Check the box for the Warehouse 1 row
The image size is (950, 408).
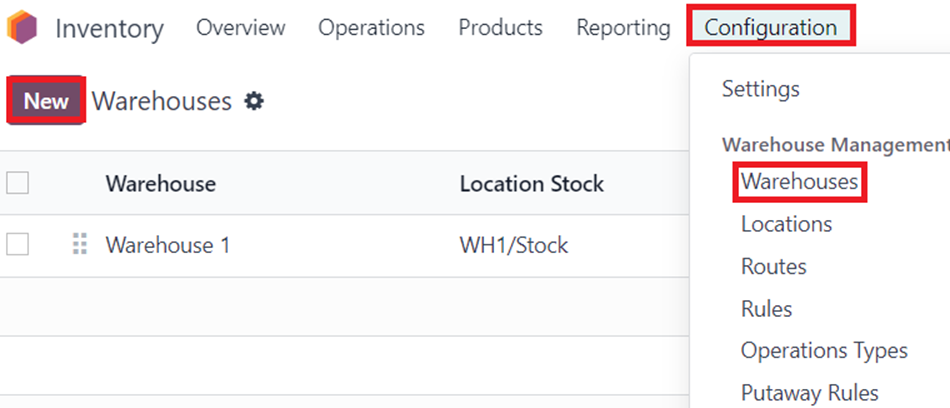(18, 244)
